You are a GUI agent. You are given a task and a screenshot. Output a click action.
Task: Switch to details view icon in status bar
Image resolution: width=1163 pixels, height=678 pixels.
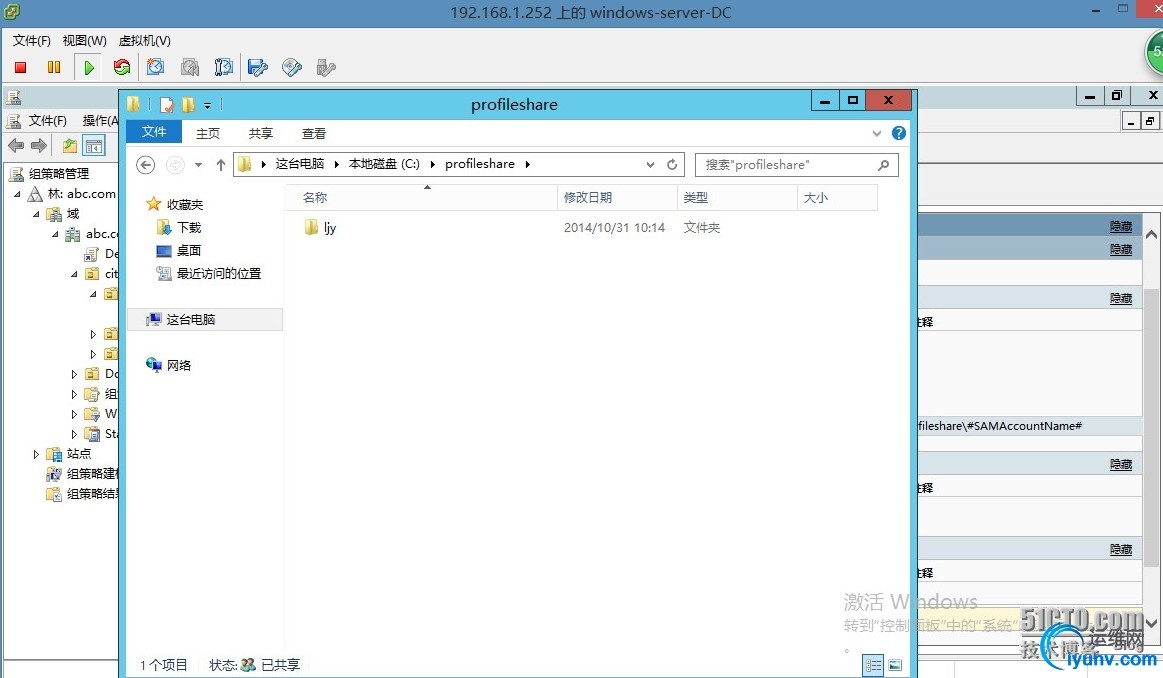click(x=874, y=665)
